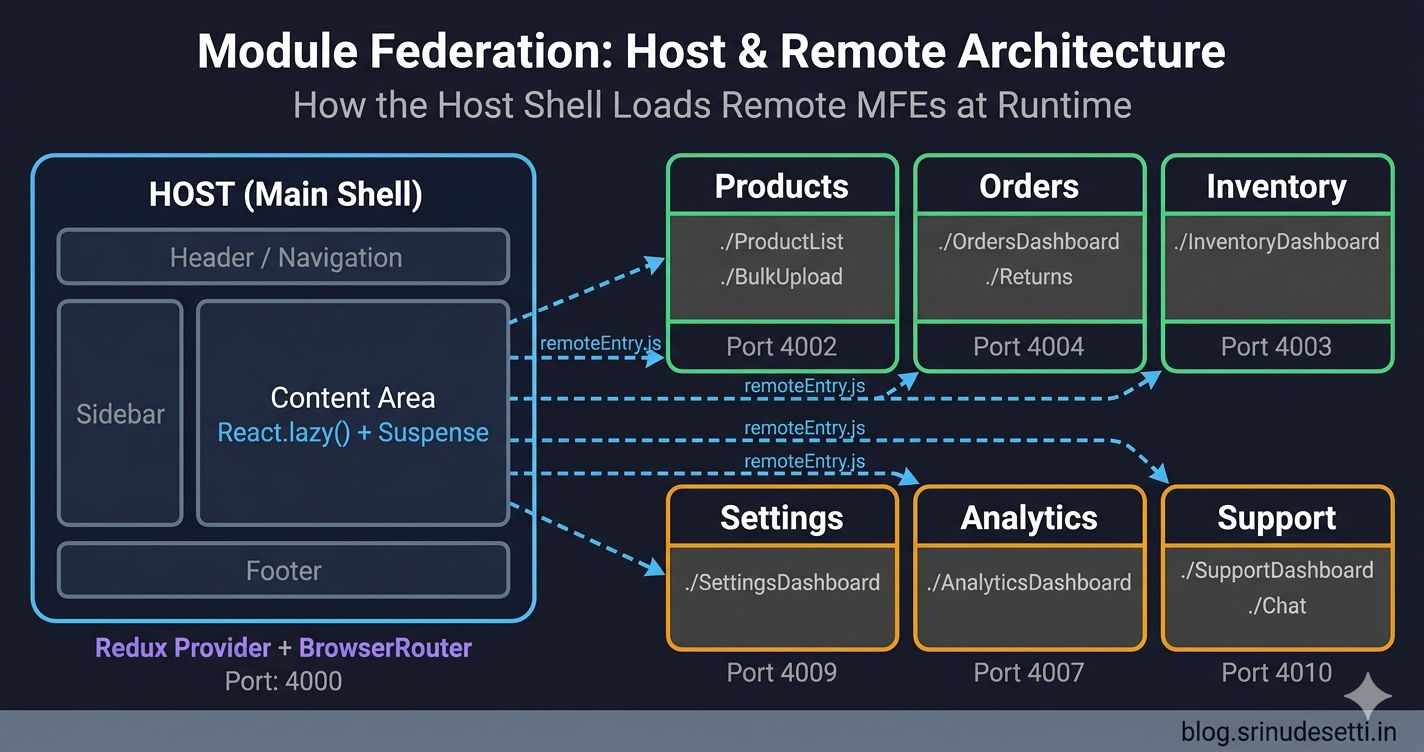Click the 'Analytics' remote heading
1424x752 pixels.
coord(1029,518)
